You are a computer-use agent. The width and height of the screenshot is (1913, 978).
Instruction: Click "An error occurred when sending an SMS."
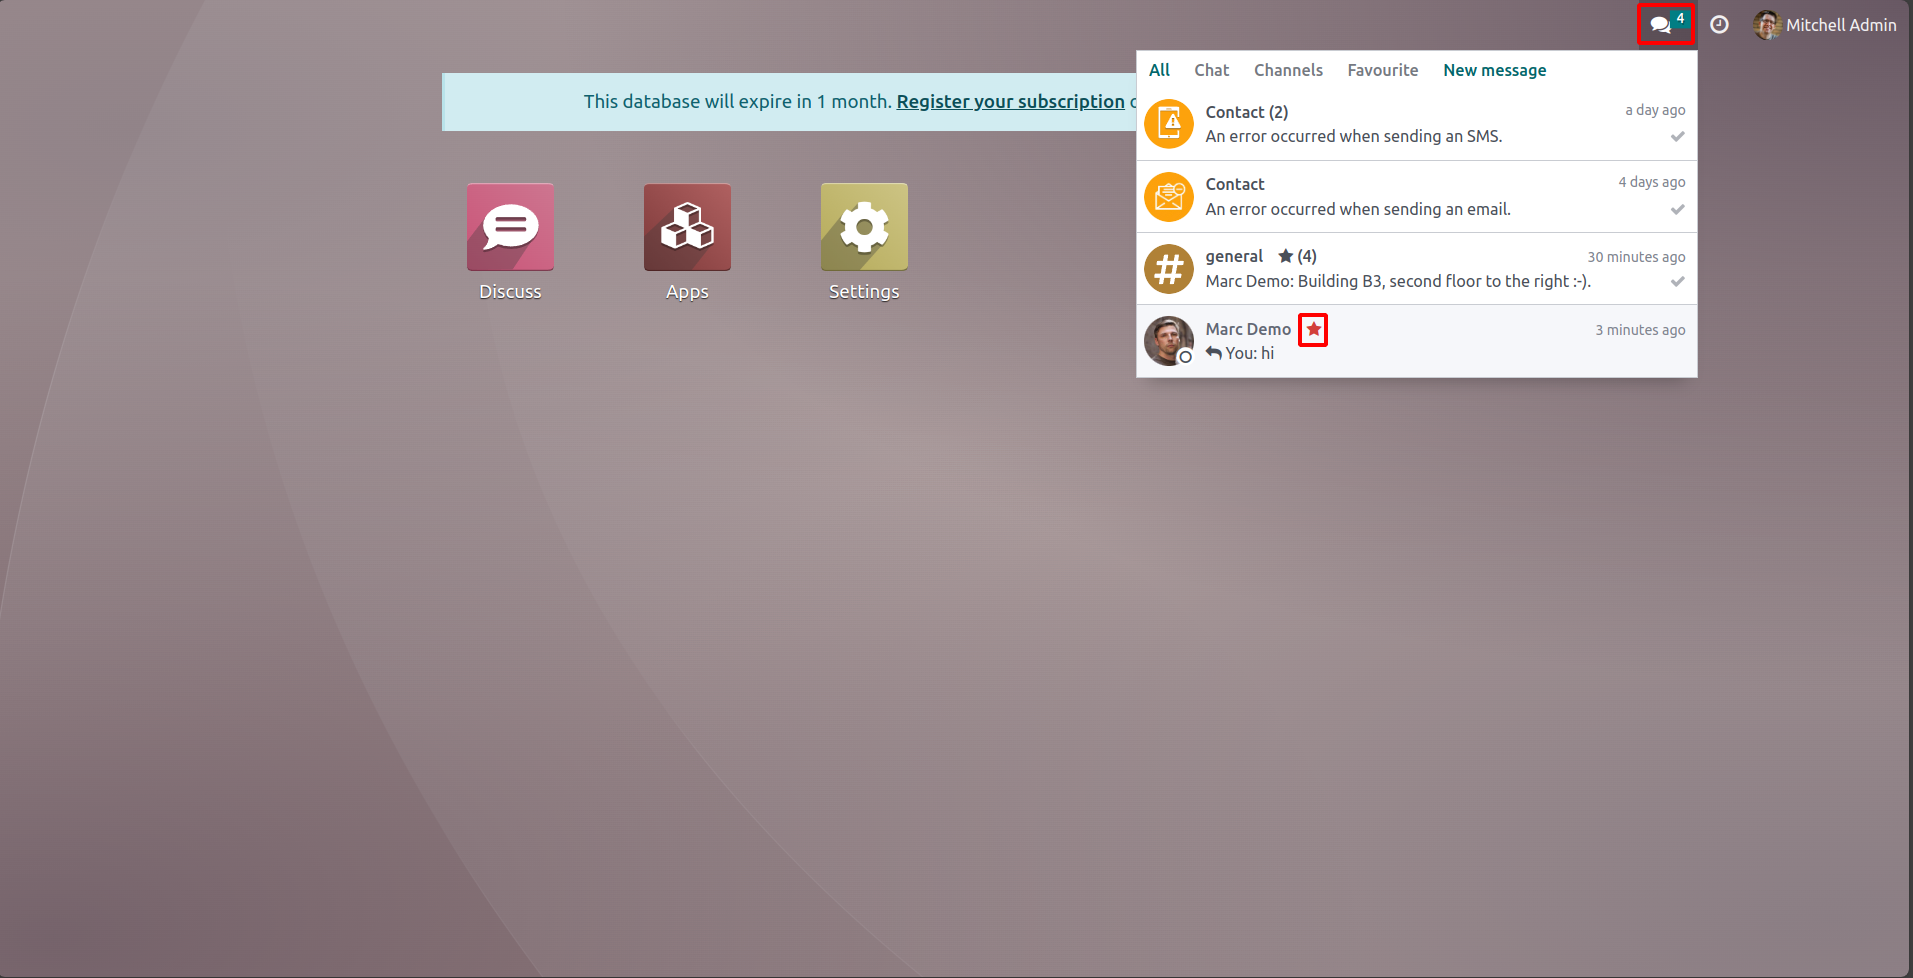point(1353,136)
